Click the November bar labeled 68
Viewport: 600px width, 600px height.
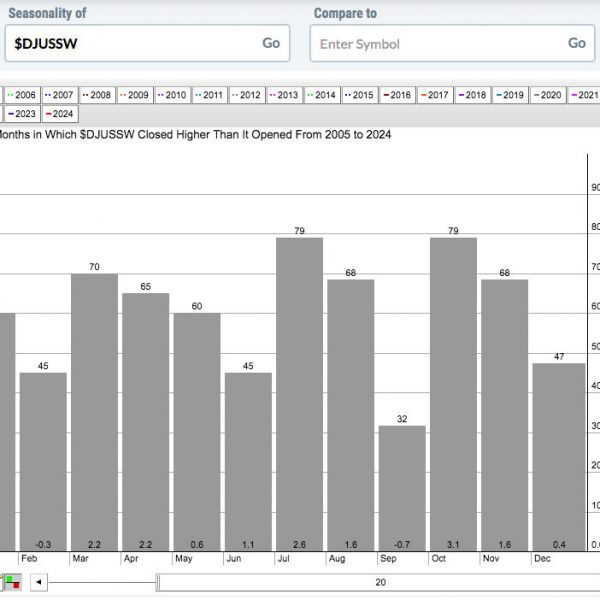click(x=505, y=415)
